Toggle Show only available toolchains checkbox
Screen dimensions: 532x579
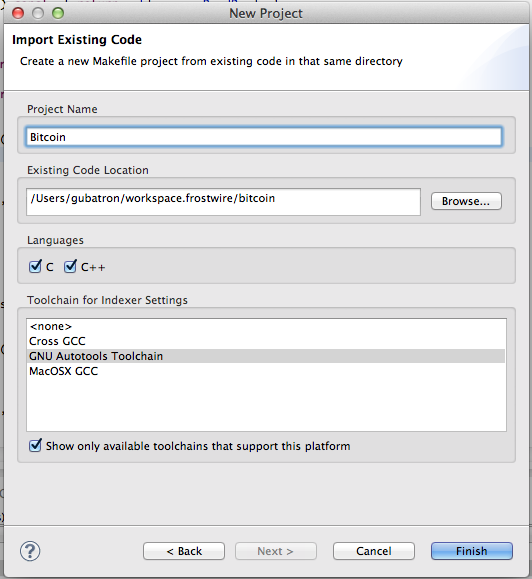click(x=35, y=445)
